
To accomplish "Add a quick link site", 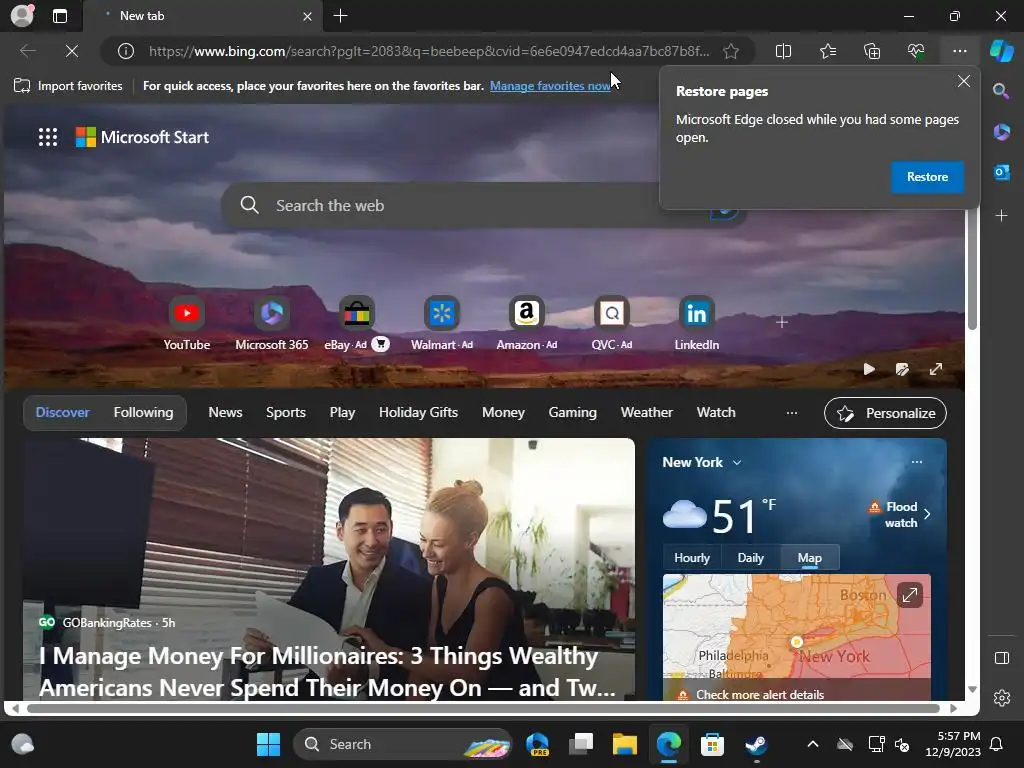I will tap(782, 322).
